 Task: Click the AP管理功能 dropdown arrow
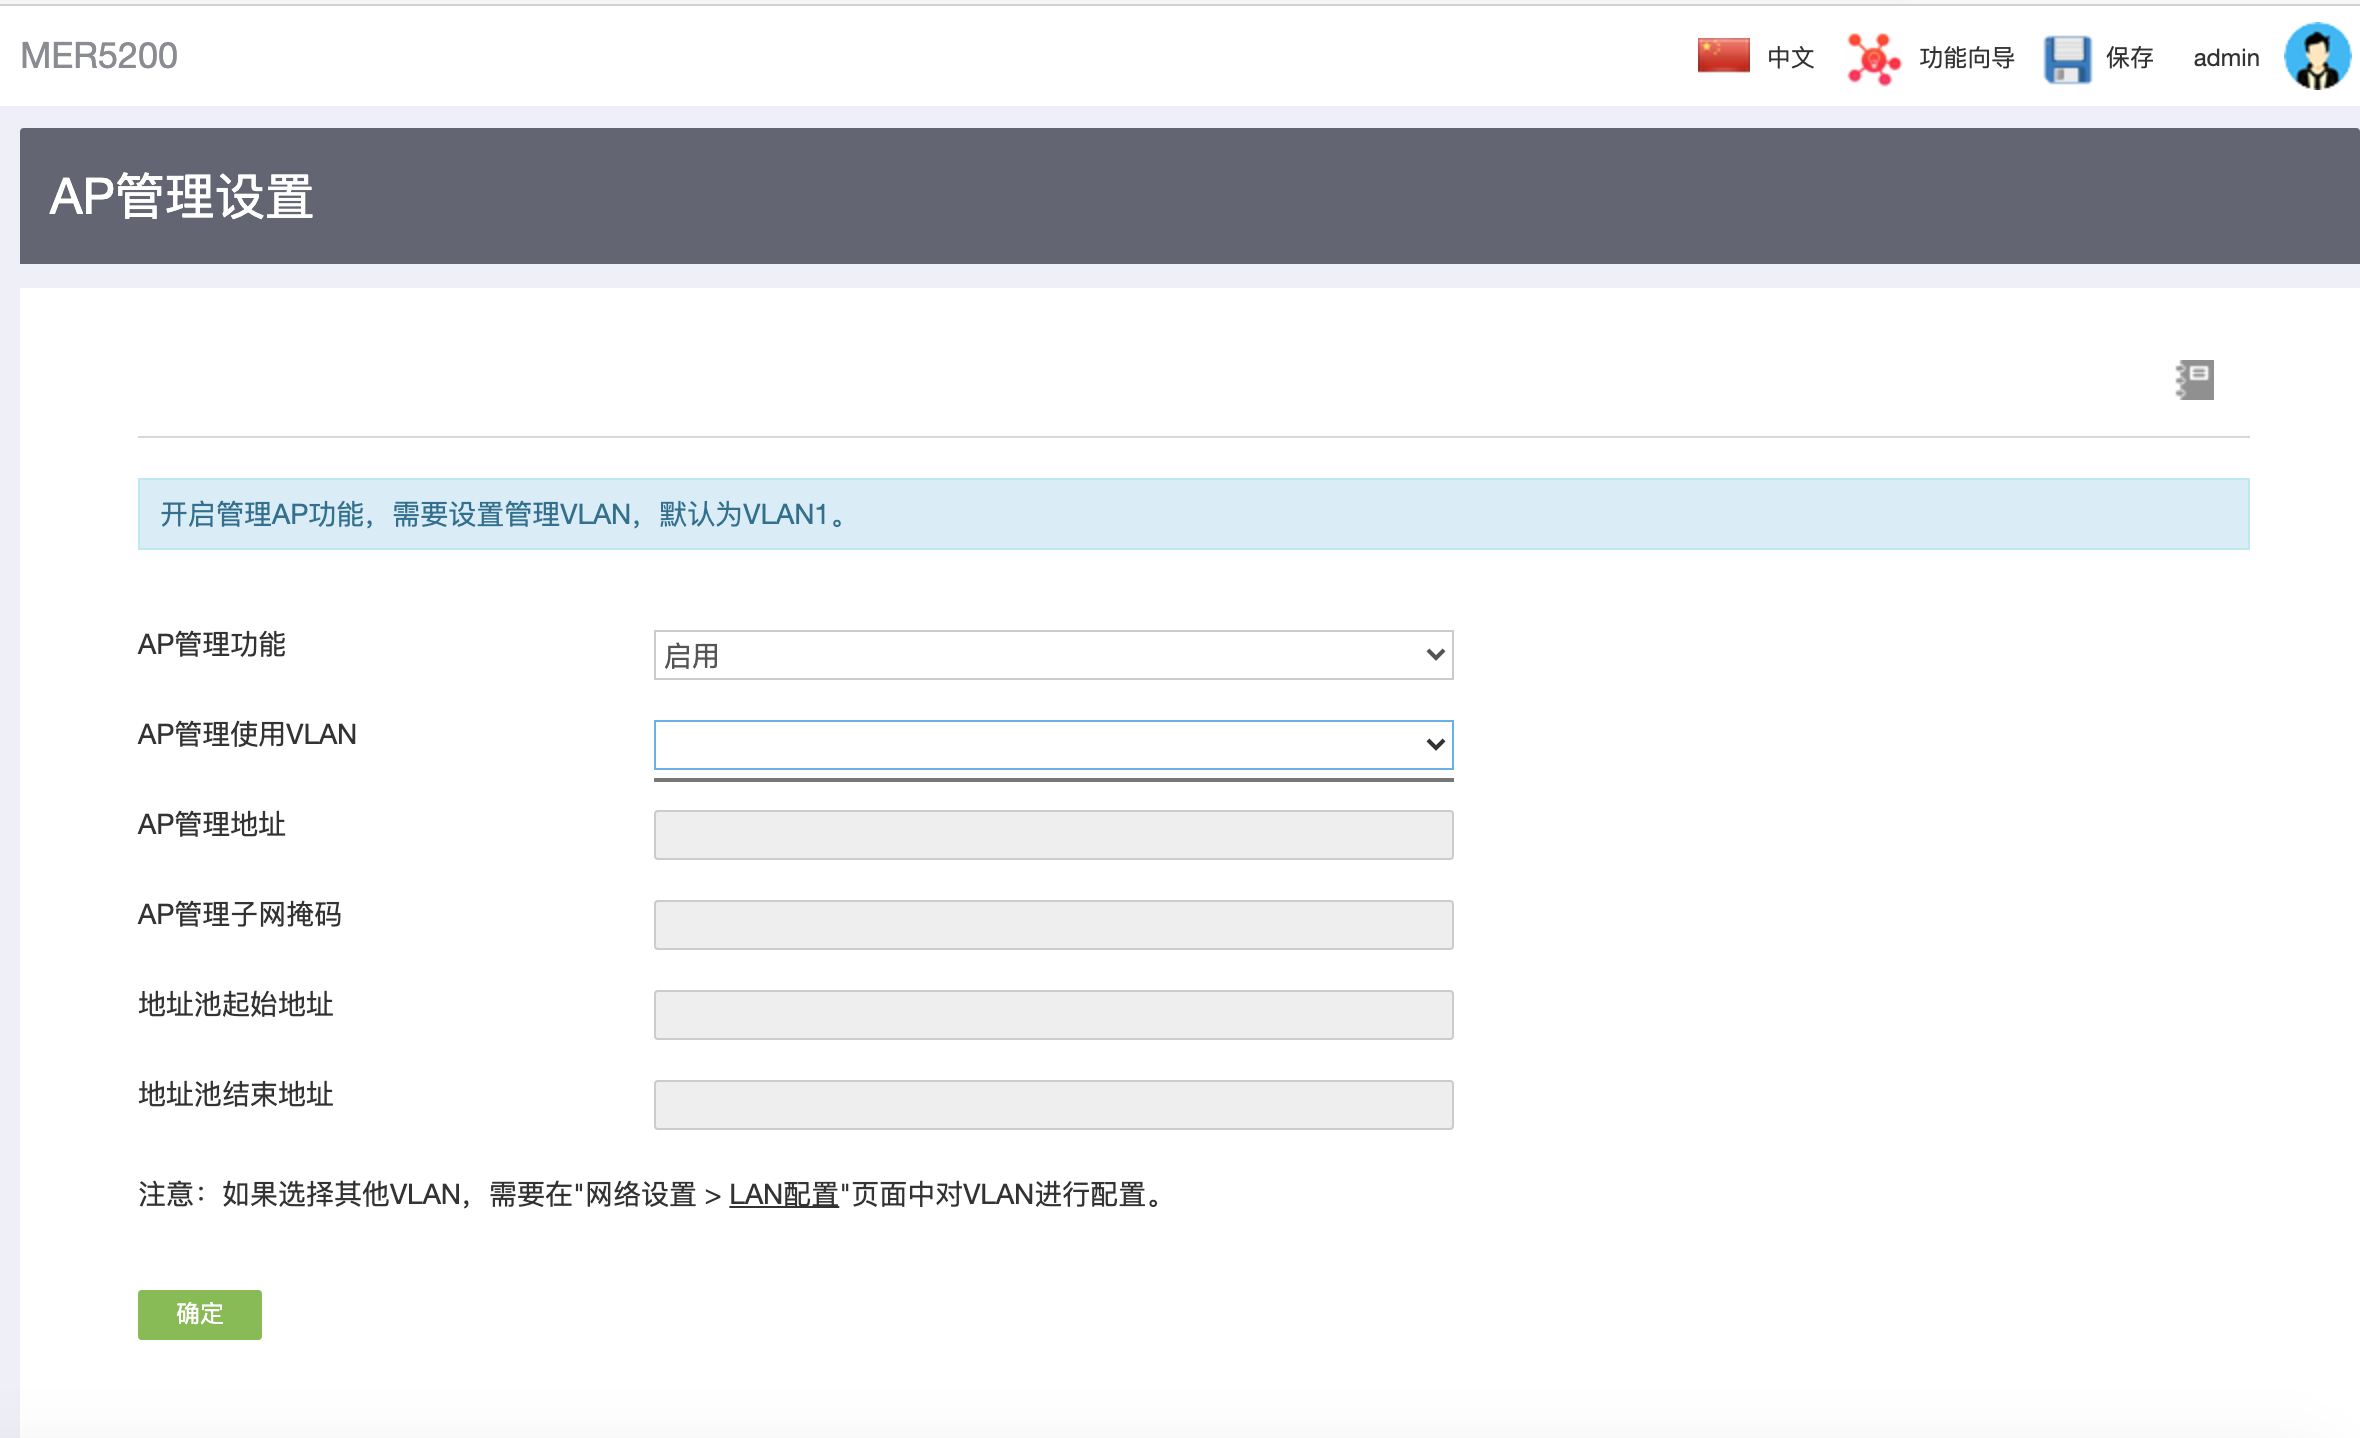pos(1435,655)
